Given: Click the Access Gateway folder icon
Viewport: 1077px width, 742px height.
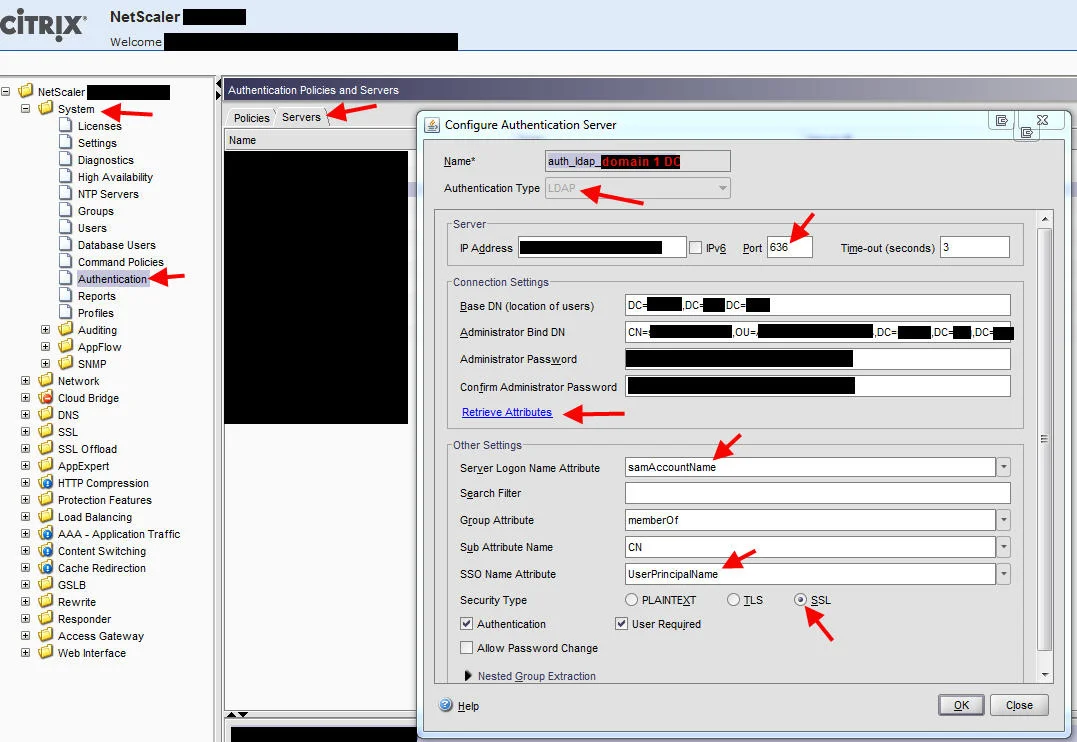Looking at the screenshot, I should pyautogui.click(x=46, y=635).
